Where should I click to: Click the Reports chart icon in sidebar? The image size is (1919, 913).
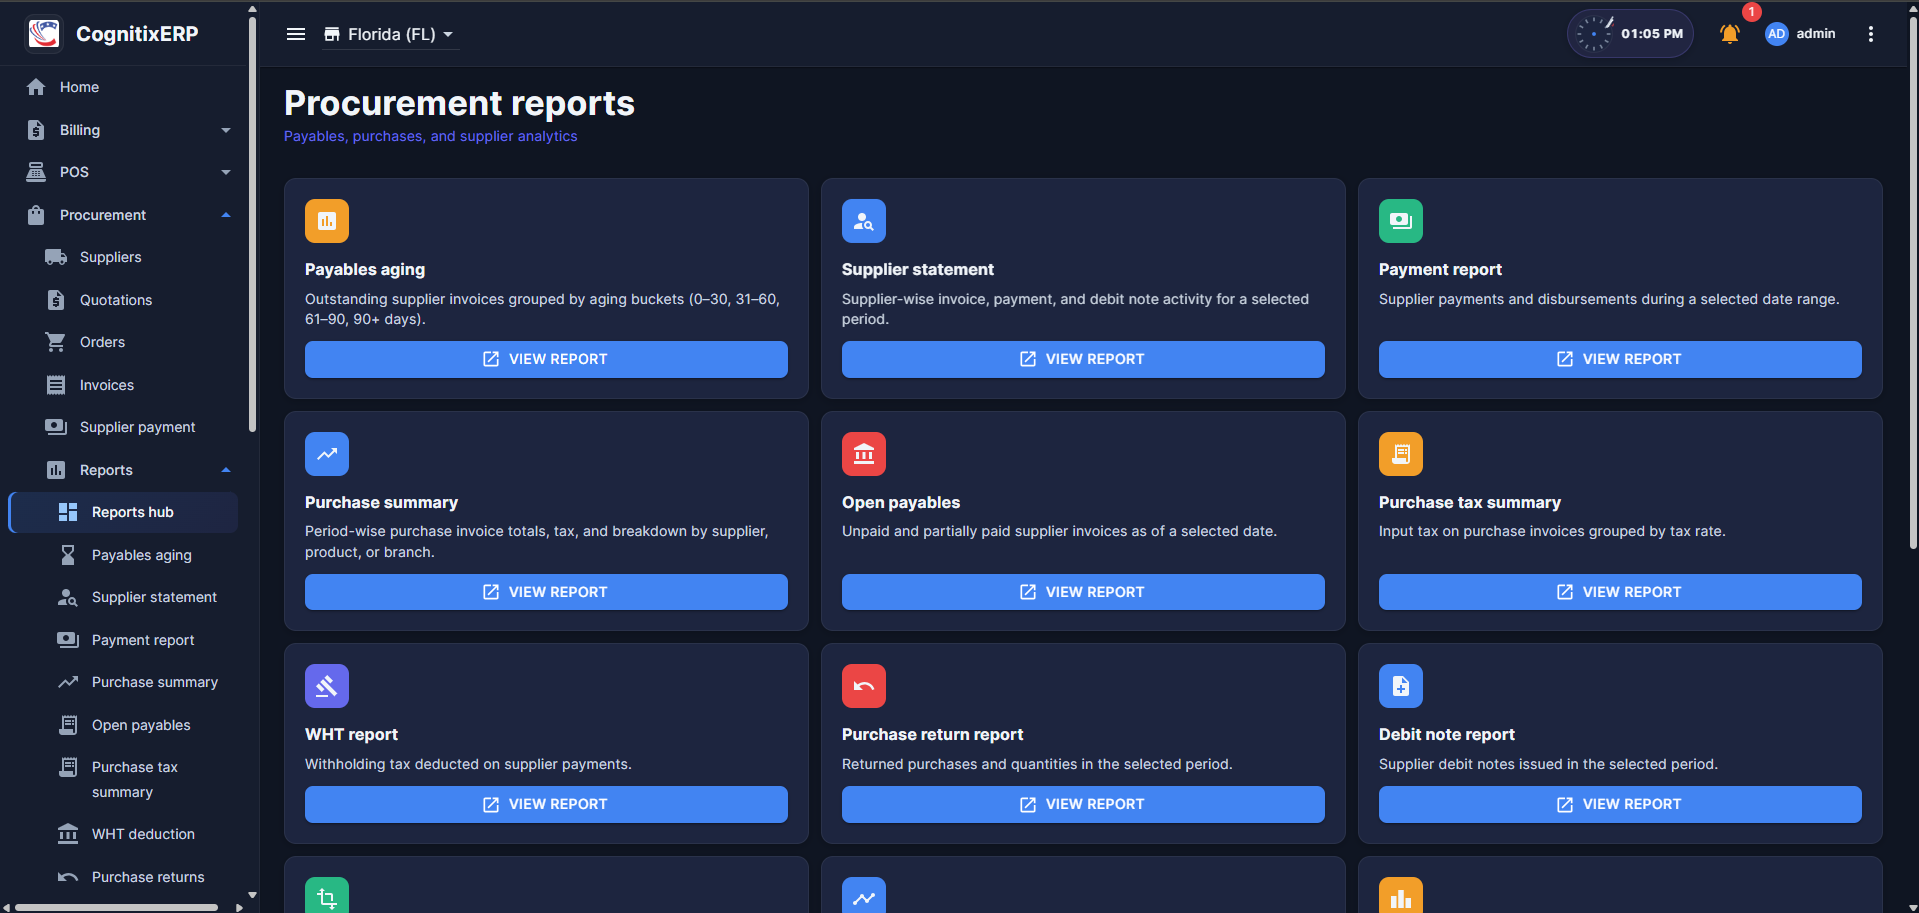pos(56,470)
